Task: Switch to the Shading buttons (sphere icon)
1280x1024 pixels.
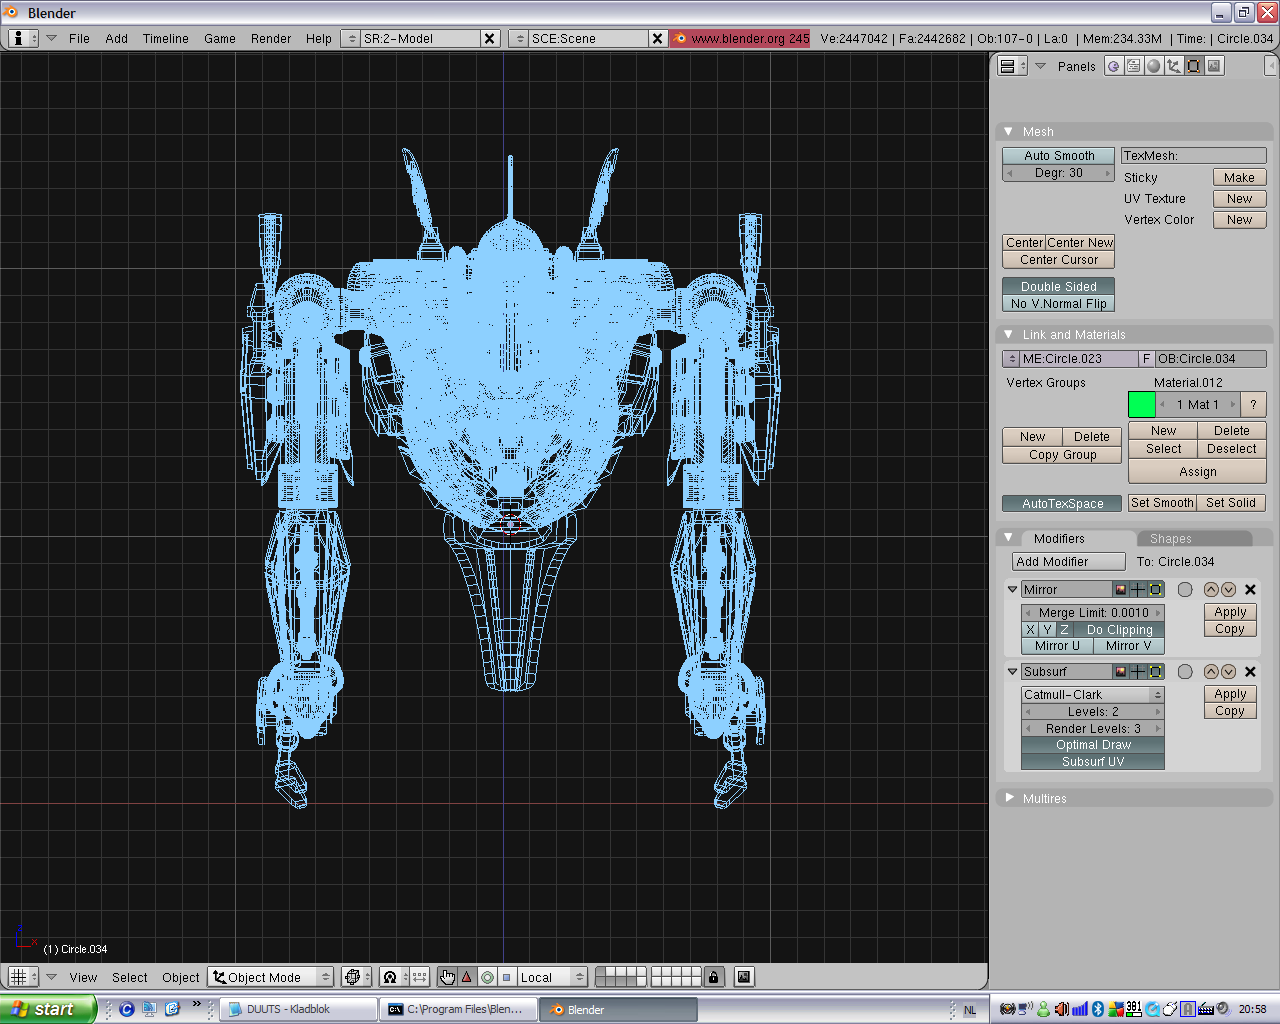Action: (1151, 65)
